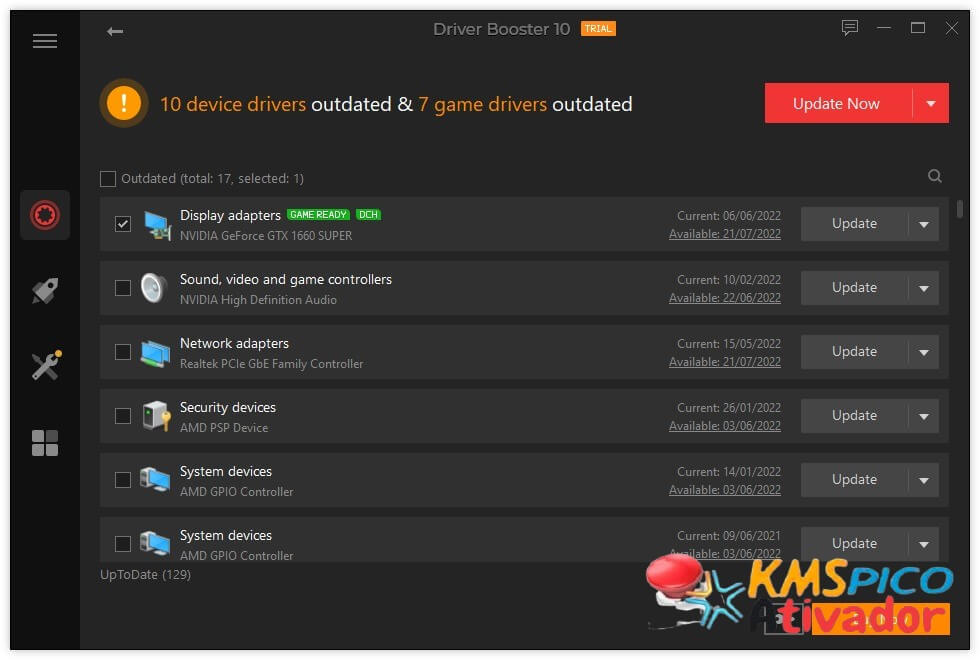The height and width of the screenshot is (660, 980).
Task: Click the Outdated (total: 17, selected: 1) label
Action: (x=212, y=179)
